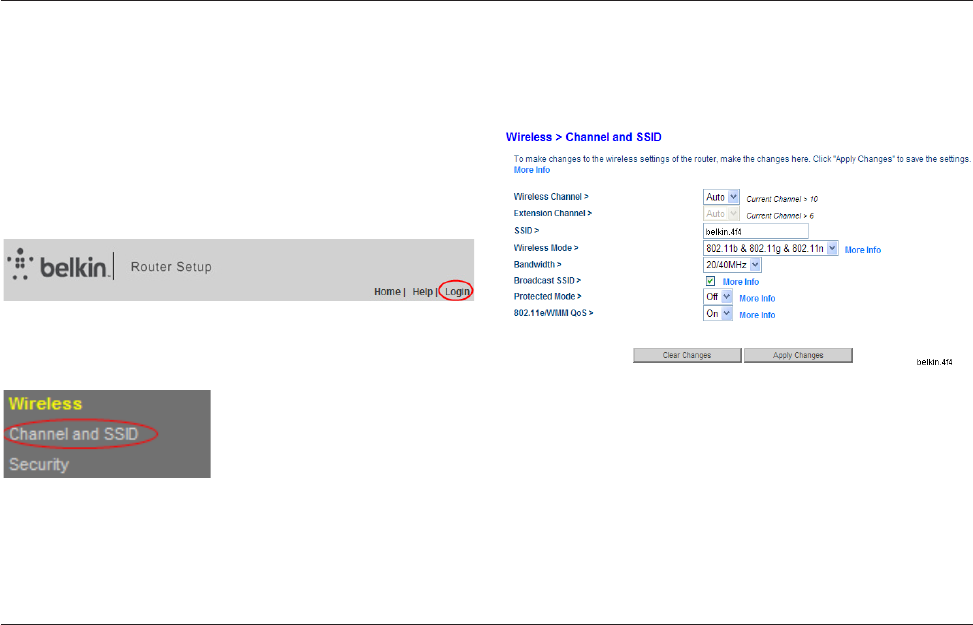Open More Info next to Protected Mode
The height and width of the screenshot is (625, 973).
(757, 299)
